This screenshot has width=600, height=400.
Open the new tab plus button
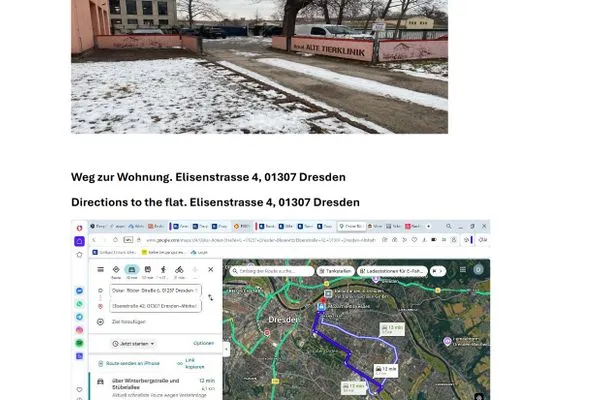[429, 226]
